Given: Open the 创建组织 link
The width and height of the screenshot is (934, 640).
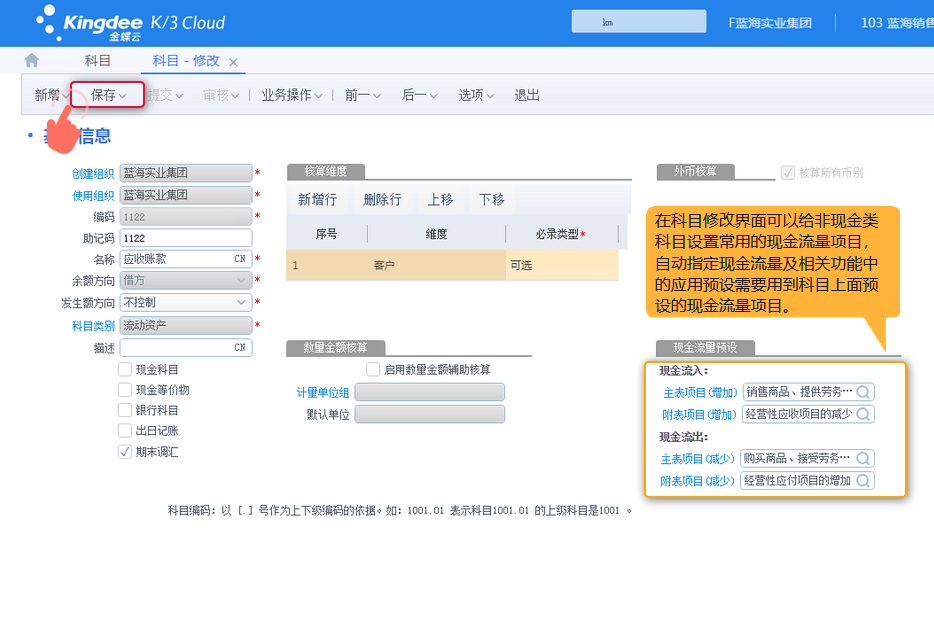Looking at the screenshot, I should (93, 173).
